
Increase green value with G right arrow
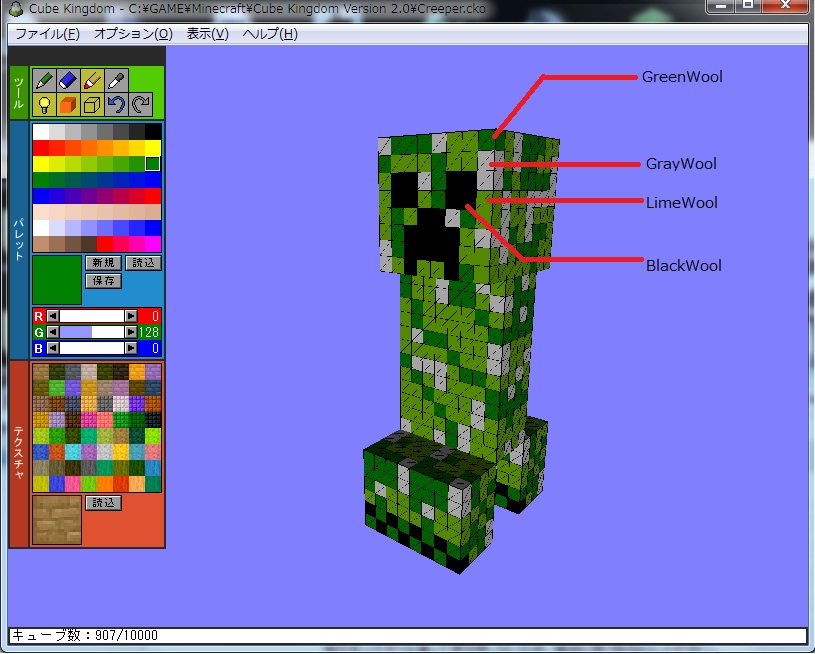(x=130, y=332)
